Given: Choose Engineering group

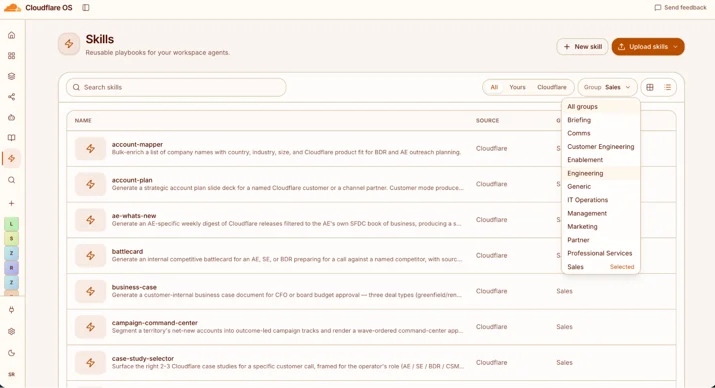Looking at the screenshot, I should 601,173.
